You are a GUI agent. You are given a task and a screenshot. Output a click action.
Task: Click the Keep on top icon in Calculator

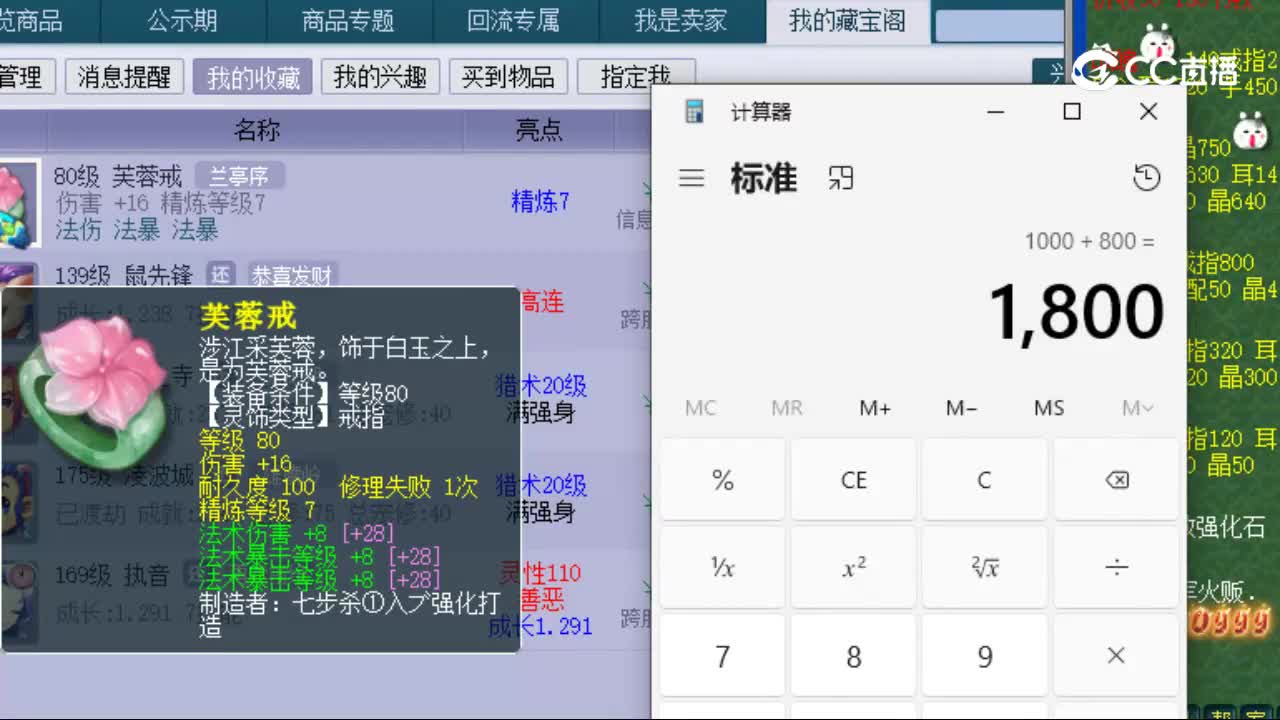[x=841, y=179]
